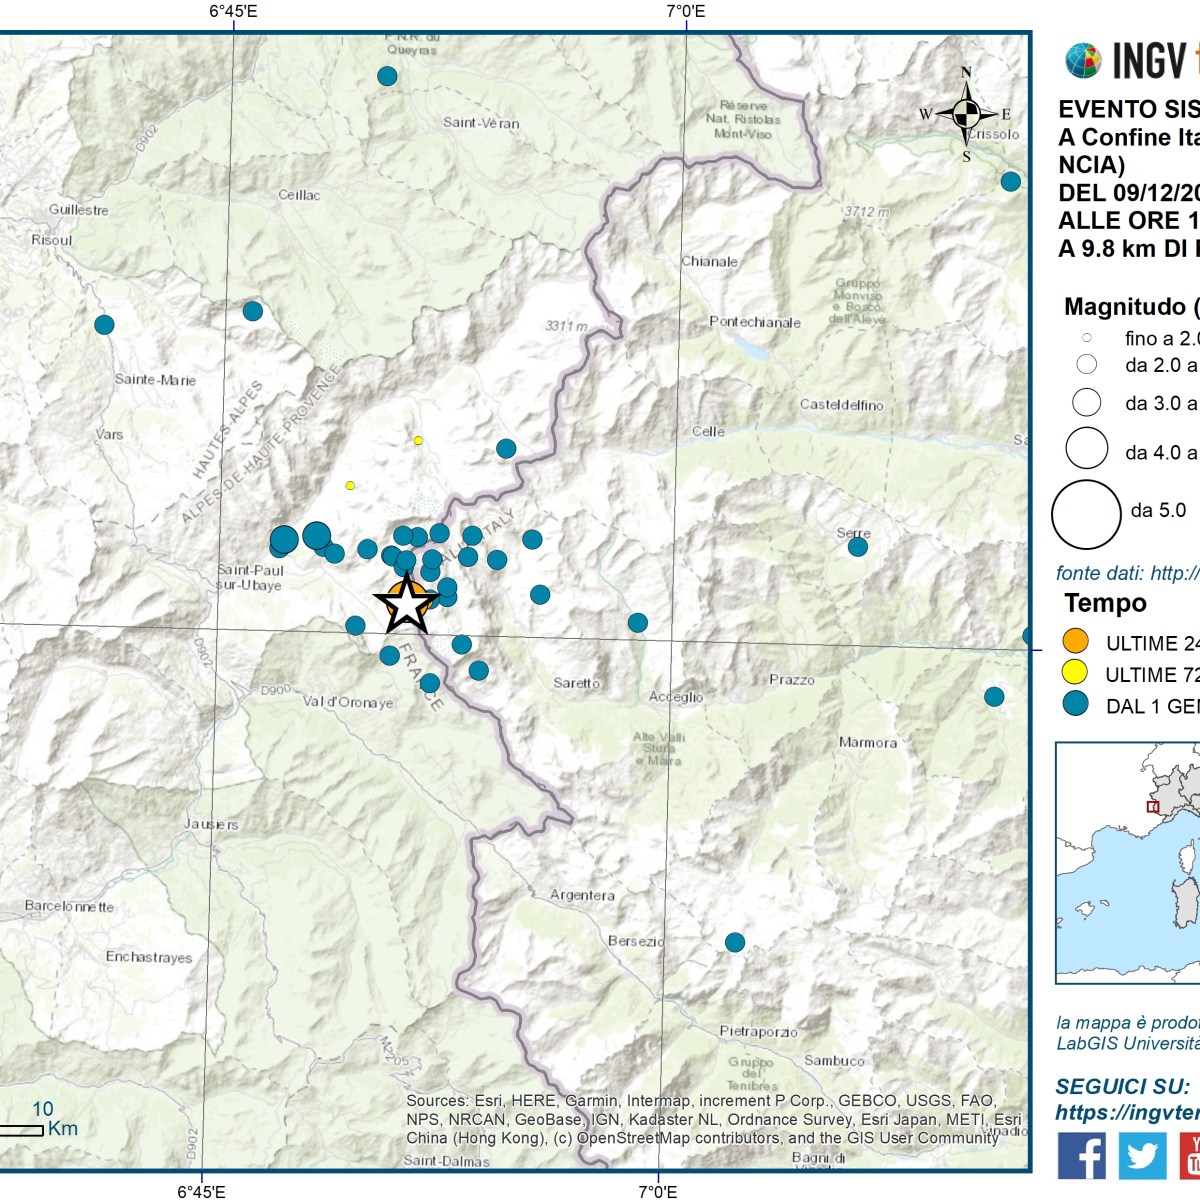Click the blue earthquake marker near Serre

point(858,547)
